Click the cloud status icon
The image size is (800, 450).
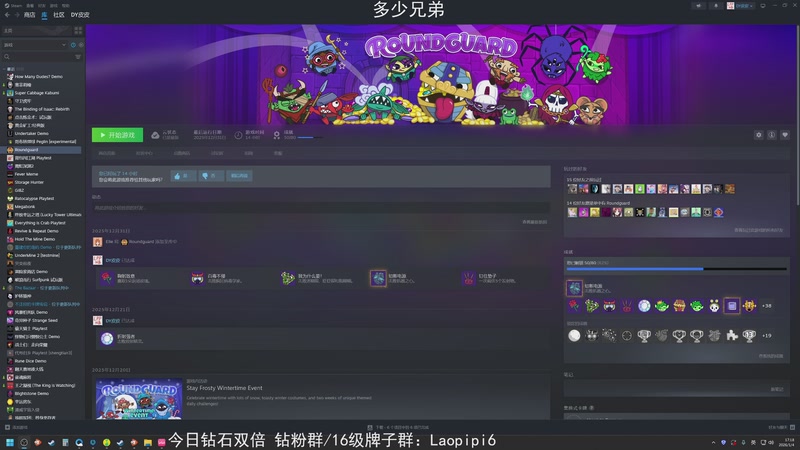(x=155, y=135)
